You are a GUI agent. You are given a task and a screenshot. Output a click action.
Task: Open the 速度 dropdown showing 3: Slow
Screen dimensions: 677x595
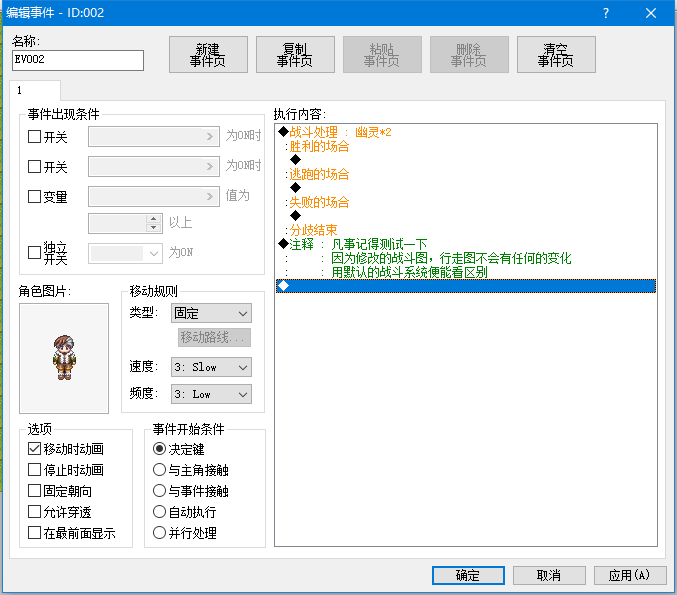click(x=211, y=367)
